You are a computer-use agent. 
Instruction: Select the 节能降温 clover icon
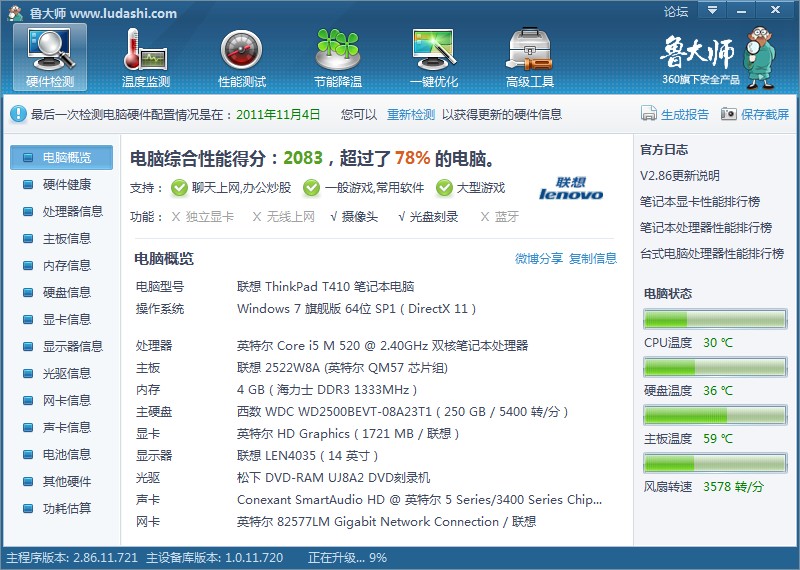(x=338, y=57)
